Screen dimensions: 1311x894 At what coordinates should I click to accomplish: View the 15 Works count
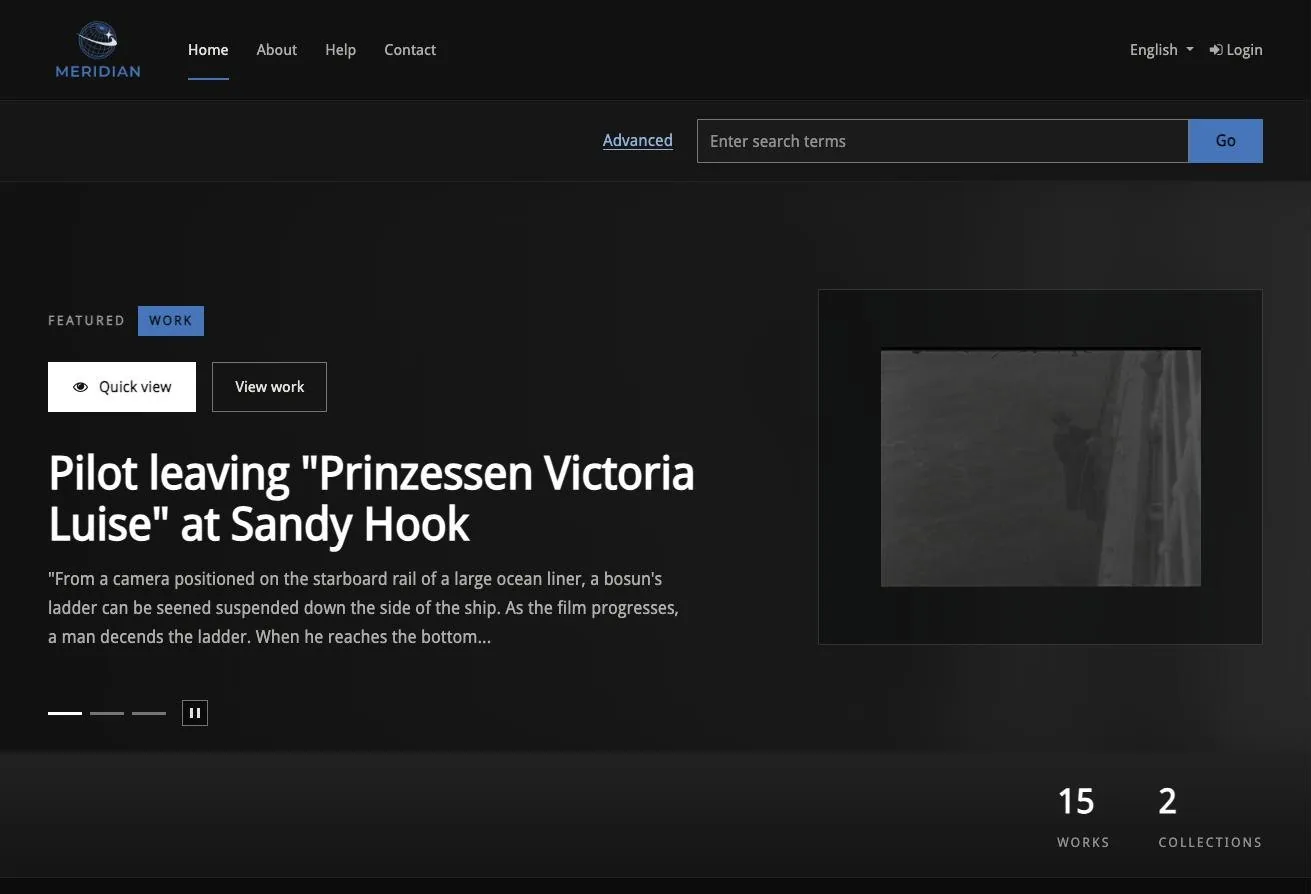pos(1082,816)
